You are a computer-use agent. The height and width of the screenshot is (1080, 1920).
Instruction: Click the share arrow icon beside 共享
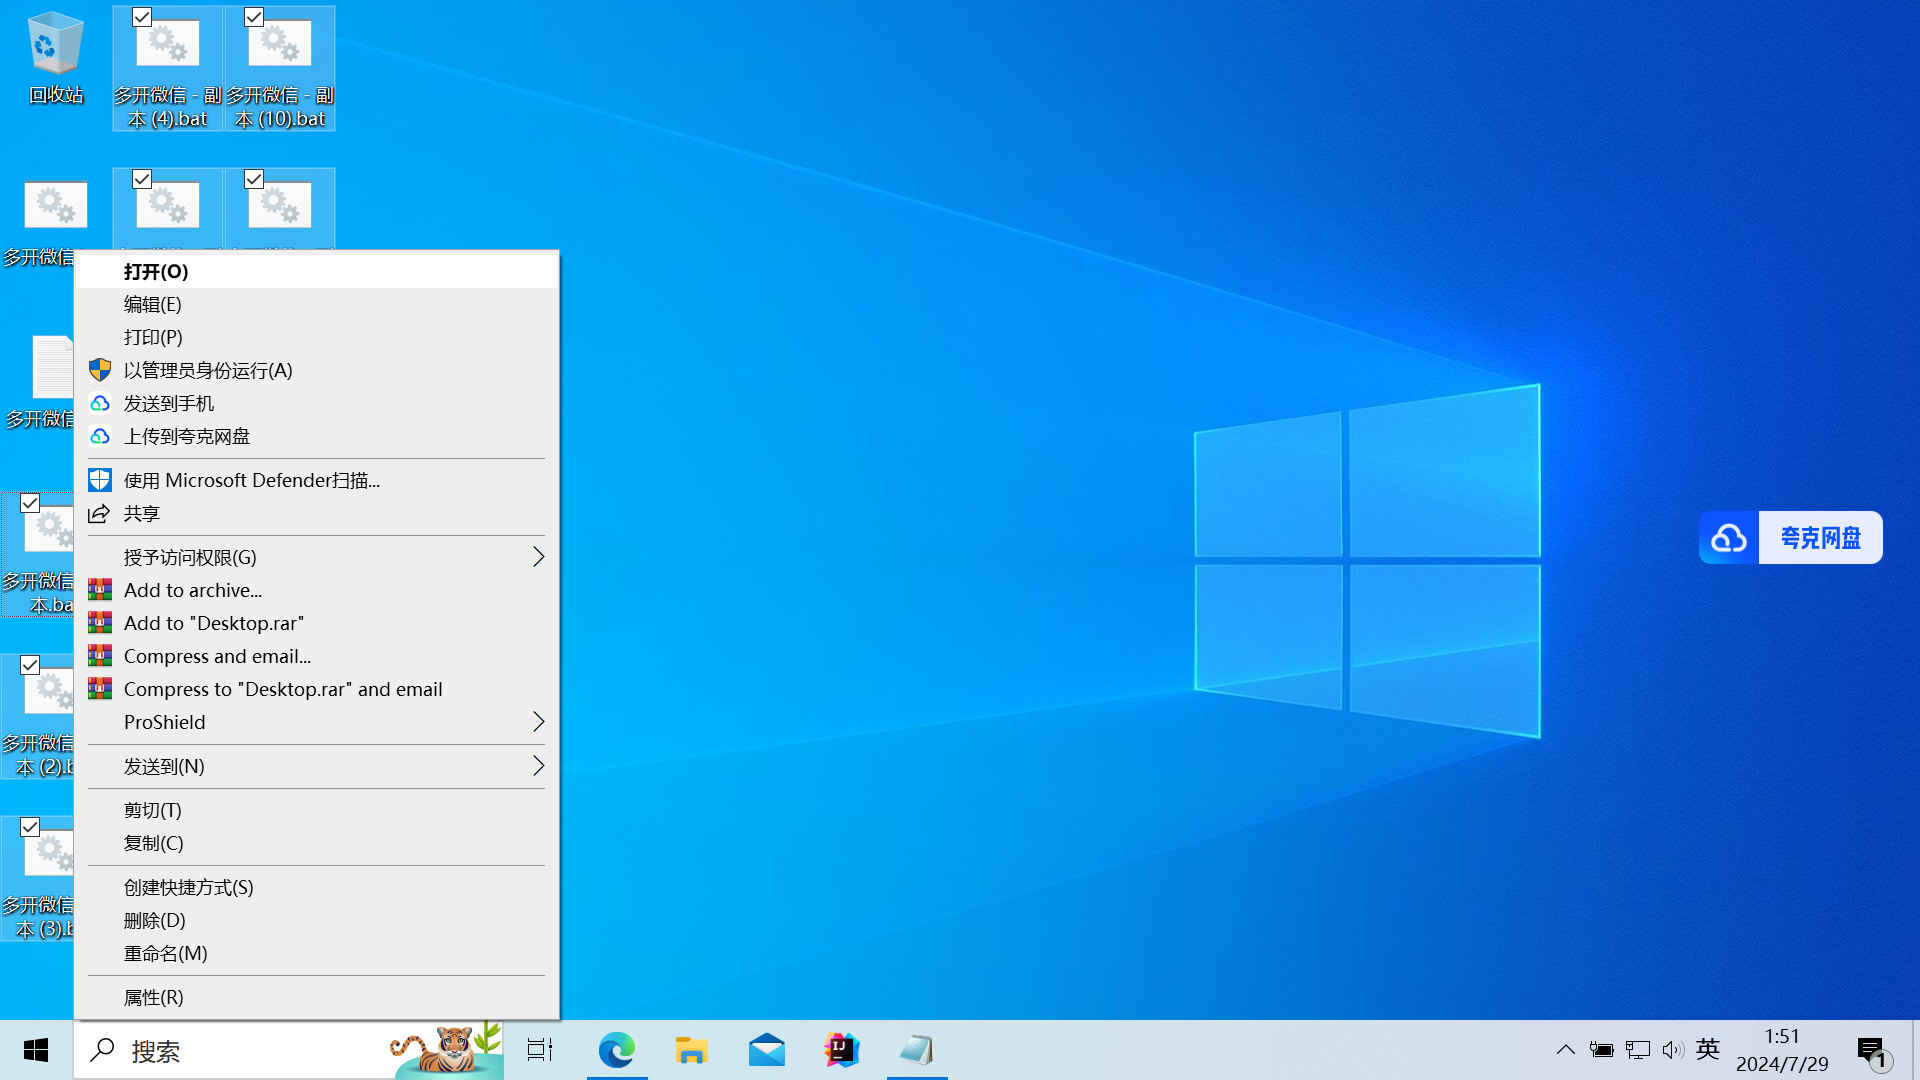(99, 513)
